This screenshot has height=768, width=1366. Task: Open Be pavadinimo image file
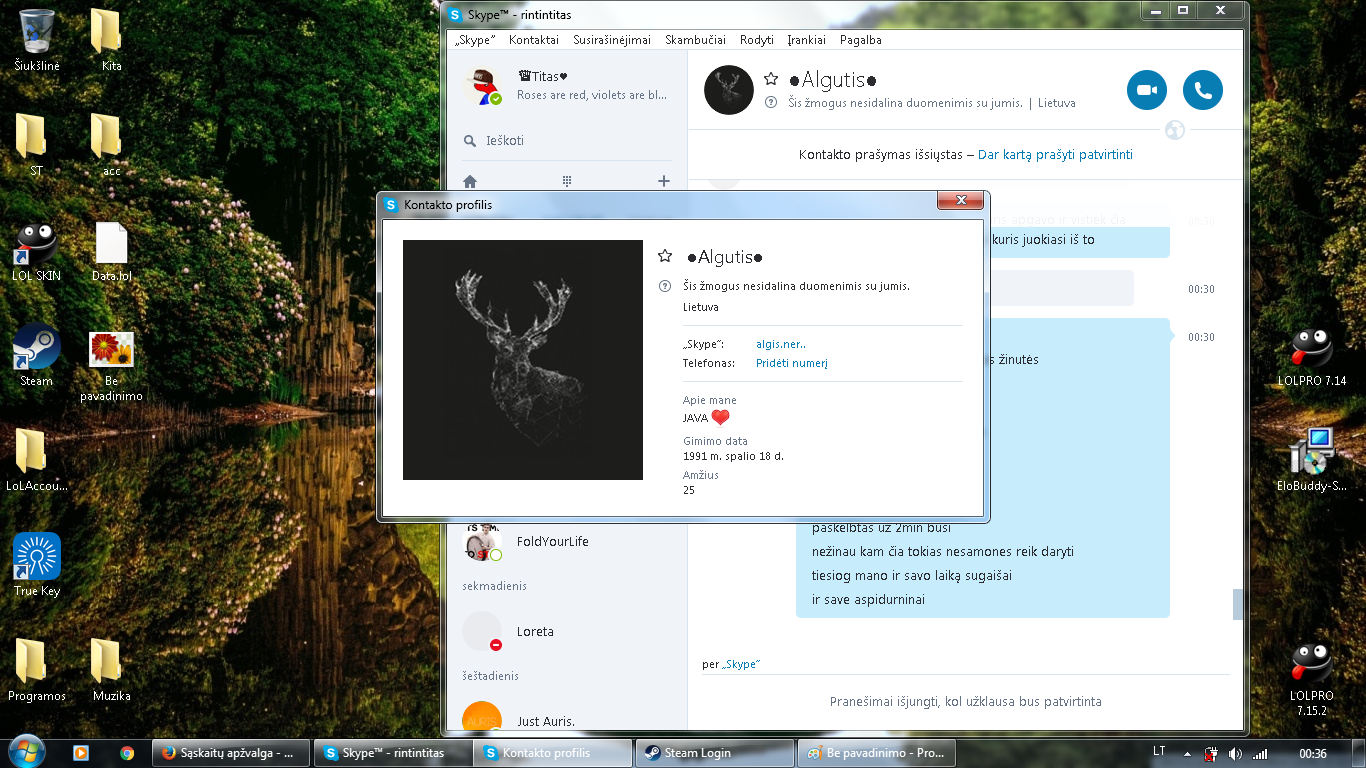pyautogui.click(x=111, y=366)
